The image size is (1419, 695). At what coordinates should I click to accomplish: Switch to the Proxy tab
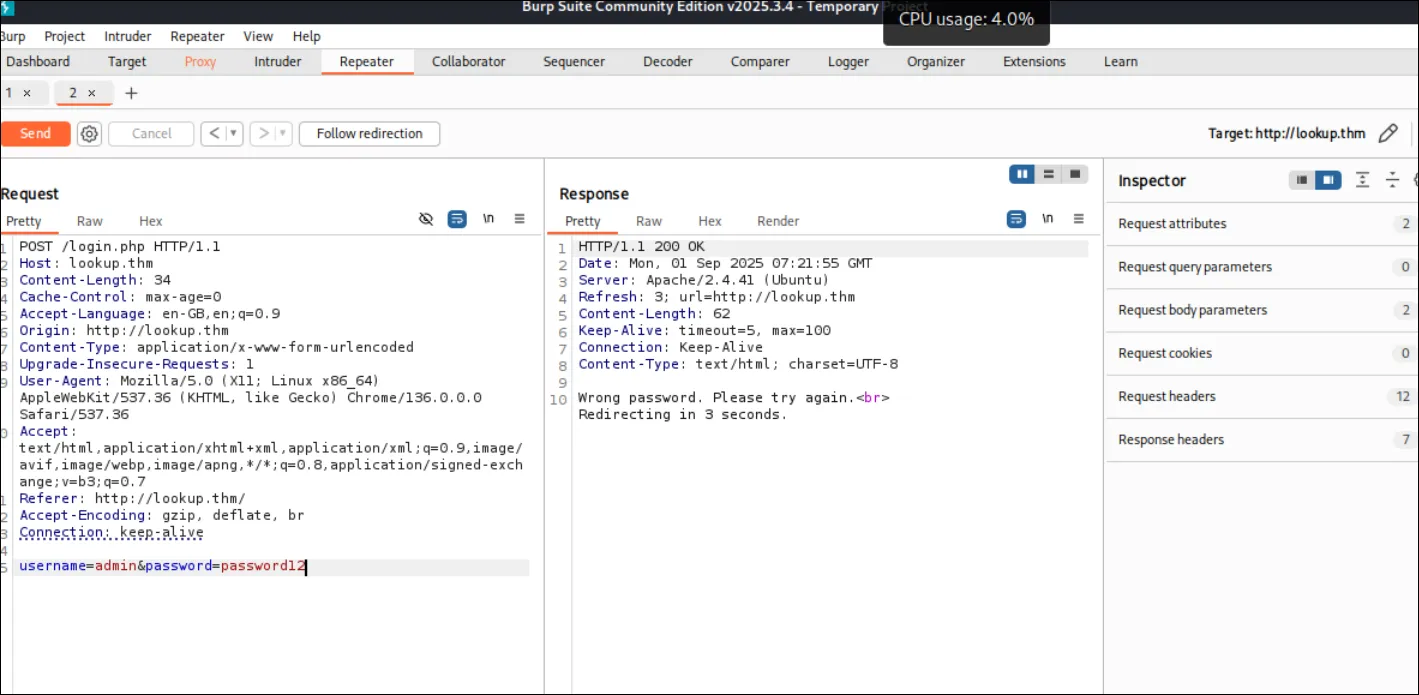[200, 61]
